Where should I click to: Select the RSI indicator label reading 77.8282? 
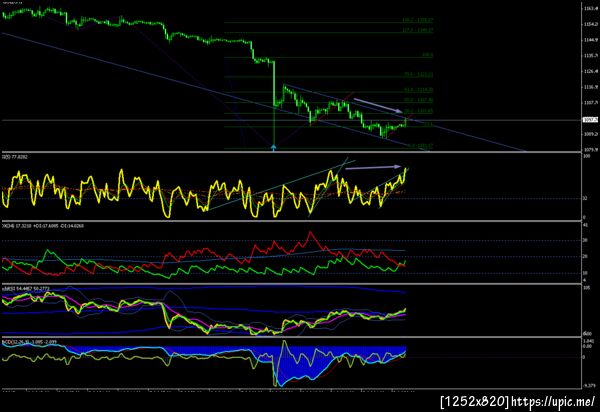point(15,157)
